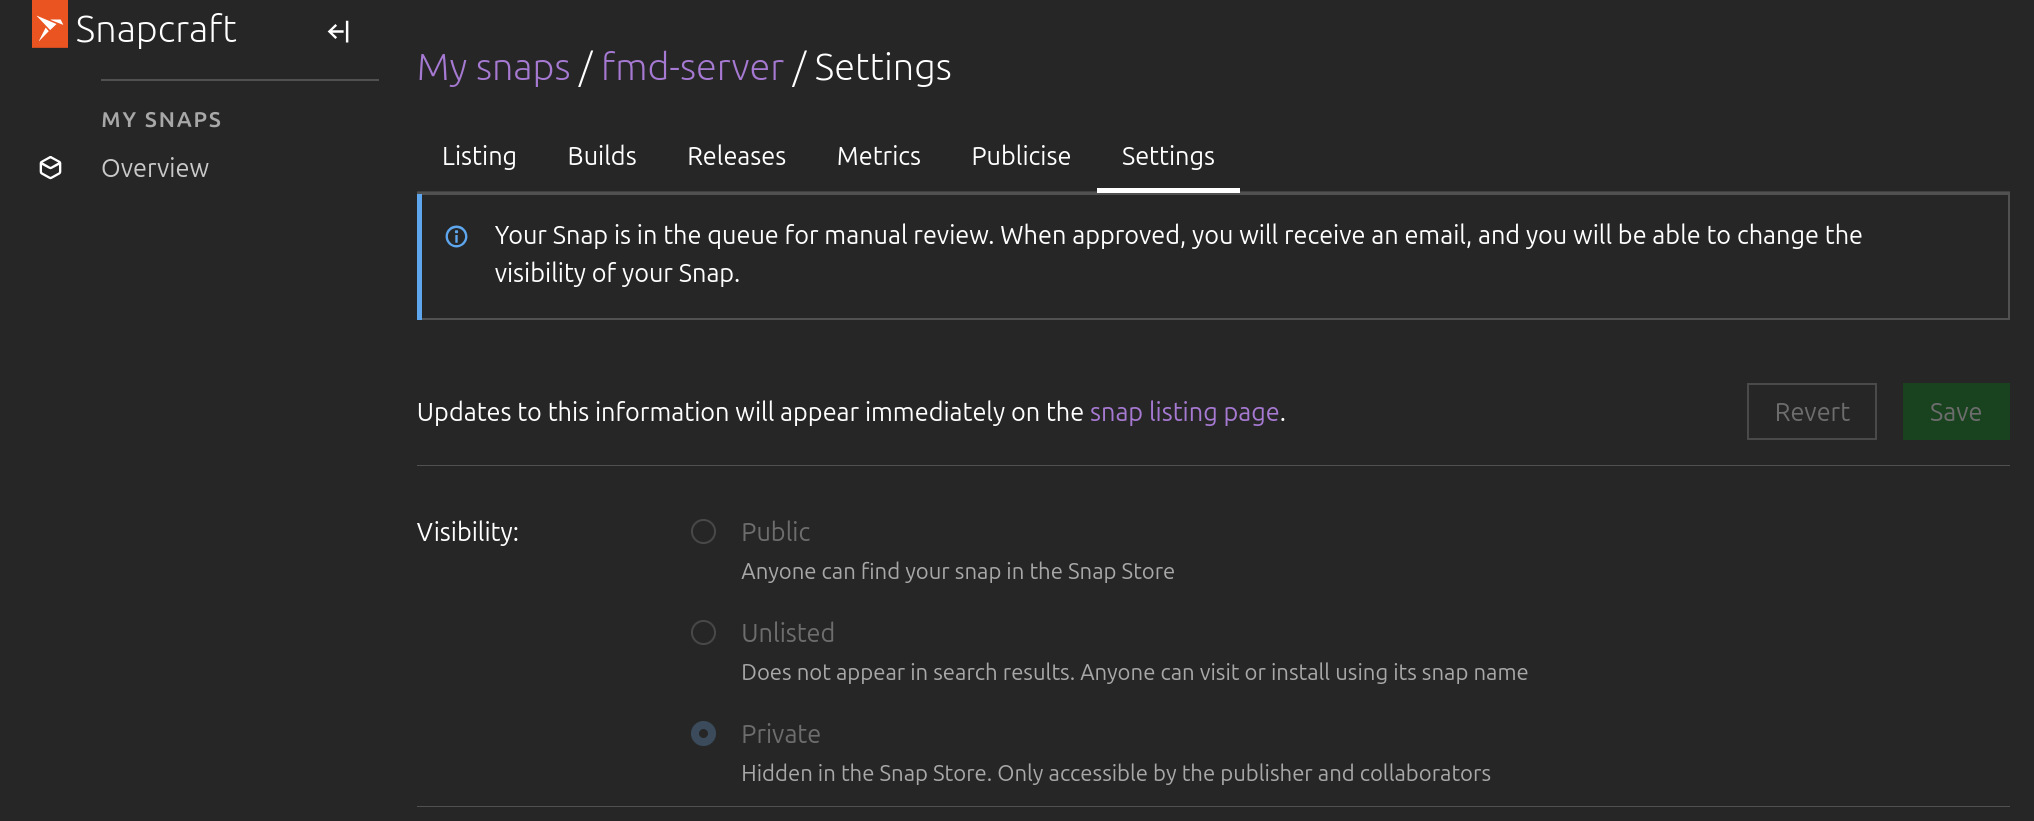Select the Settings tab
The width and height of the screenshot is (2034, 821).
(1168, 156)
